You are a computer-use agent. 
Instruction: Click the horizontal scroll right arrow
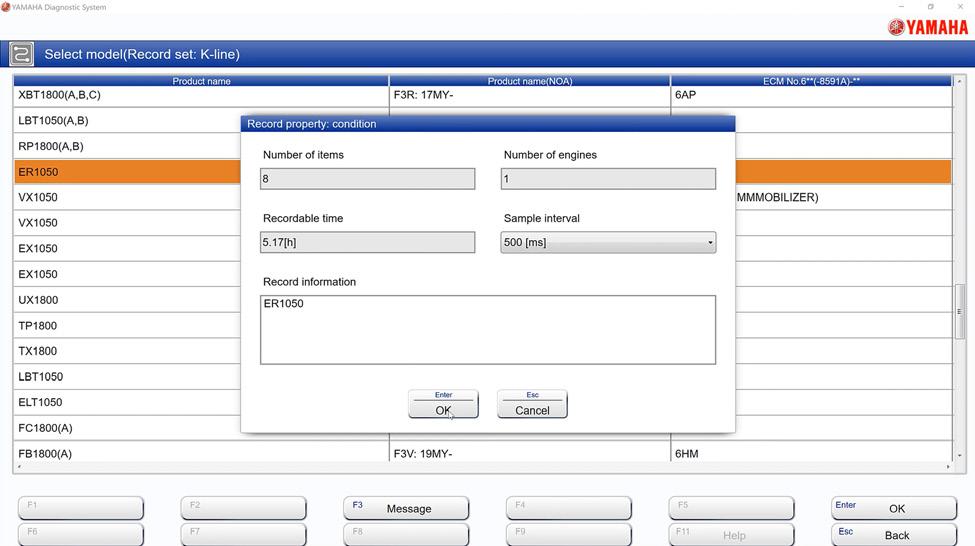click(x=948, y=466)
